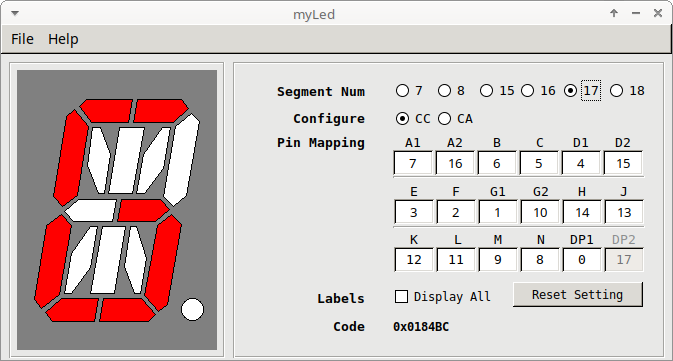Open the Help menu

pos(63,39)
